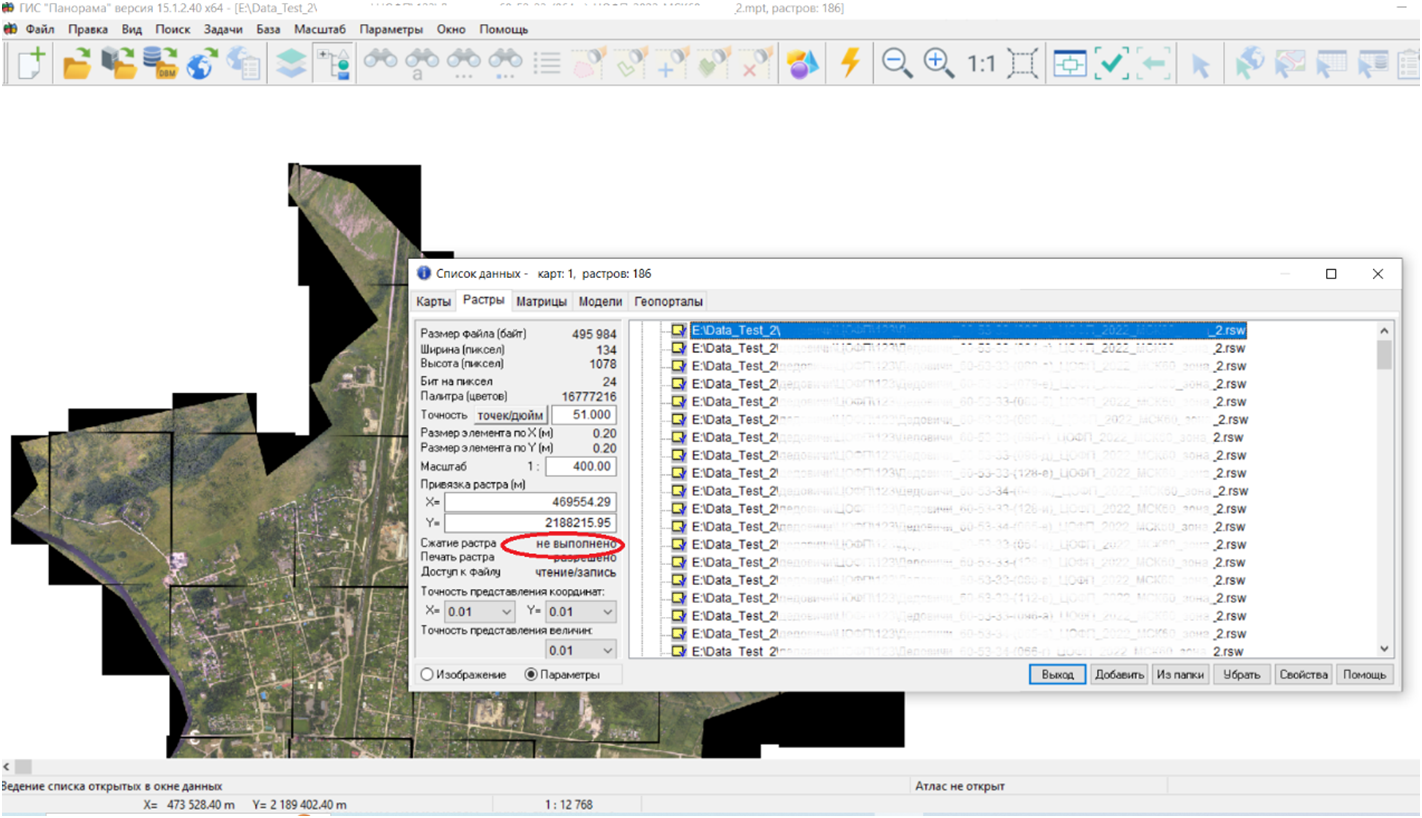Click the first binoculars search icon

(x=380, y=62)
